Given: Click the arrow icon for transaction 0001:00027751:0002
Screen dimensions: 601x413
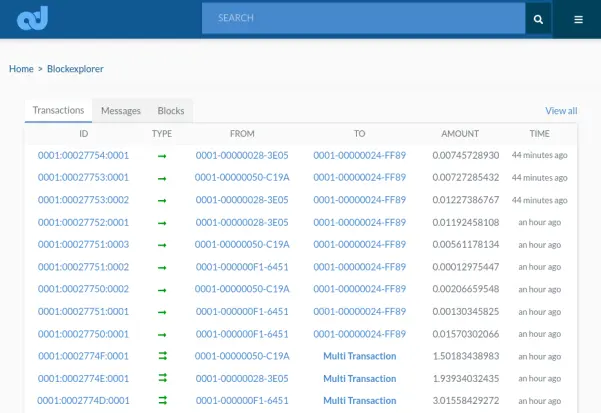Looking at the screenshot, I should [162, 267].
